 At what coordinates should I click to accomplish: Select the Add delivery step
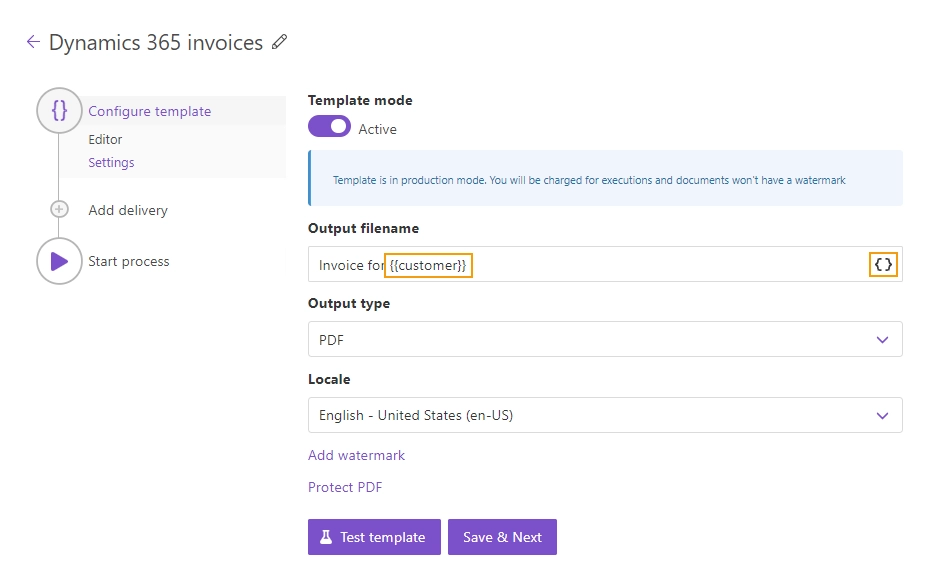(x=128, y=210)
